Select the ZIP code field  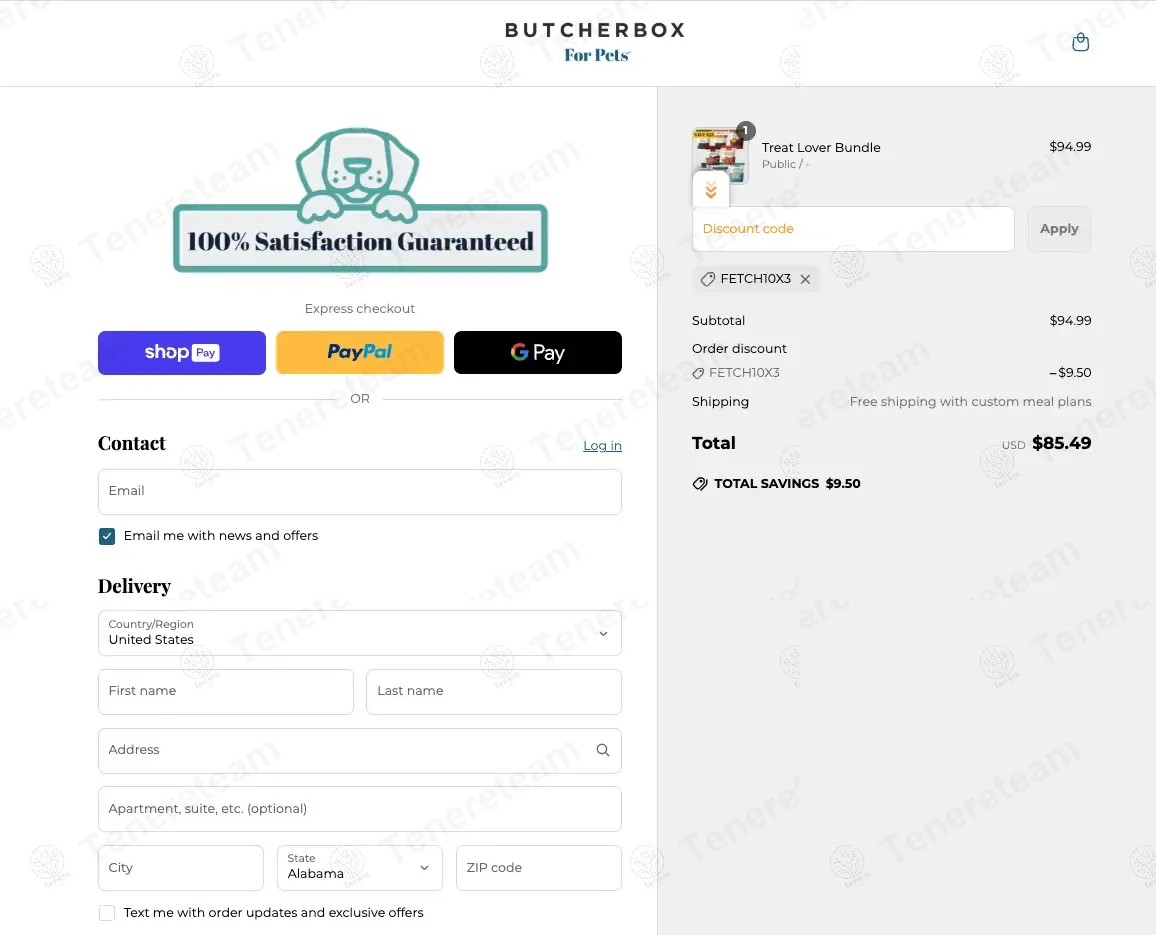(x=538, y=868)
